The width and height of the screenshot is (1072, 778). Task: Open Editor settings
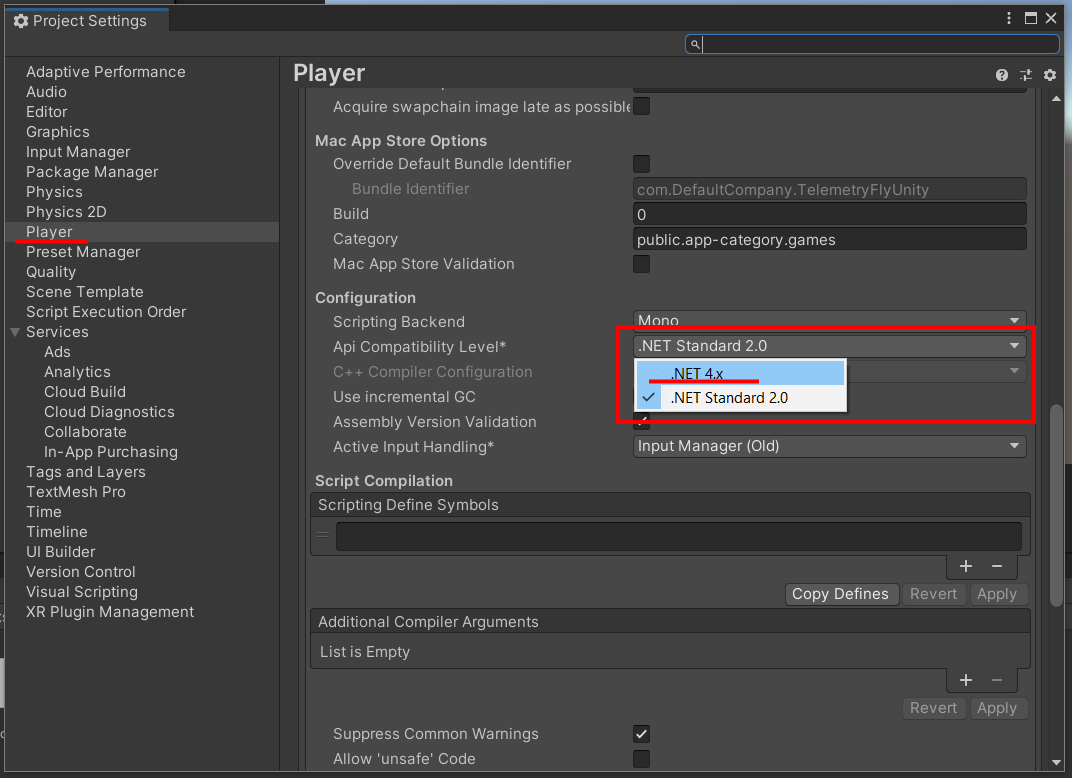tap(46, 112)
